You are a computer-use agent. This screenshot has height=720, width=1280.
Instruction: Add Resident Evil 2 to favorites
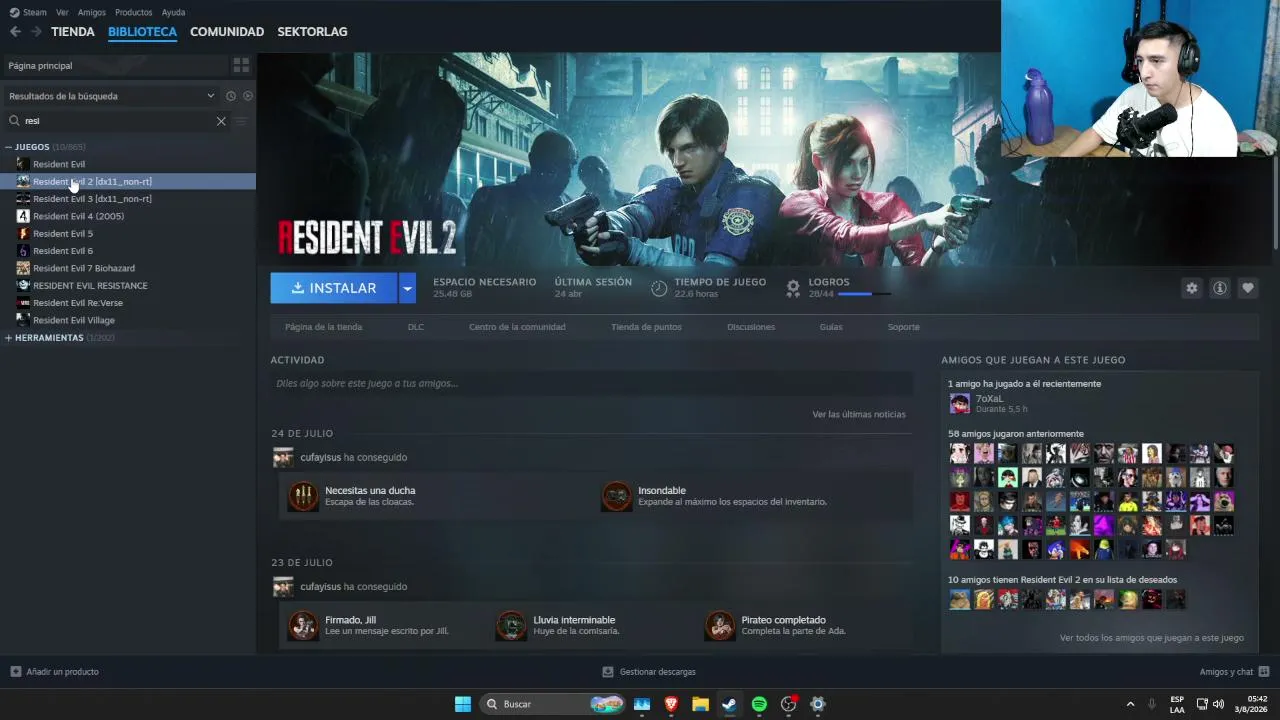pos(1248,288)
